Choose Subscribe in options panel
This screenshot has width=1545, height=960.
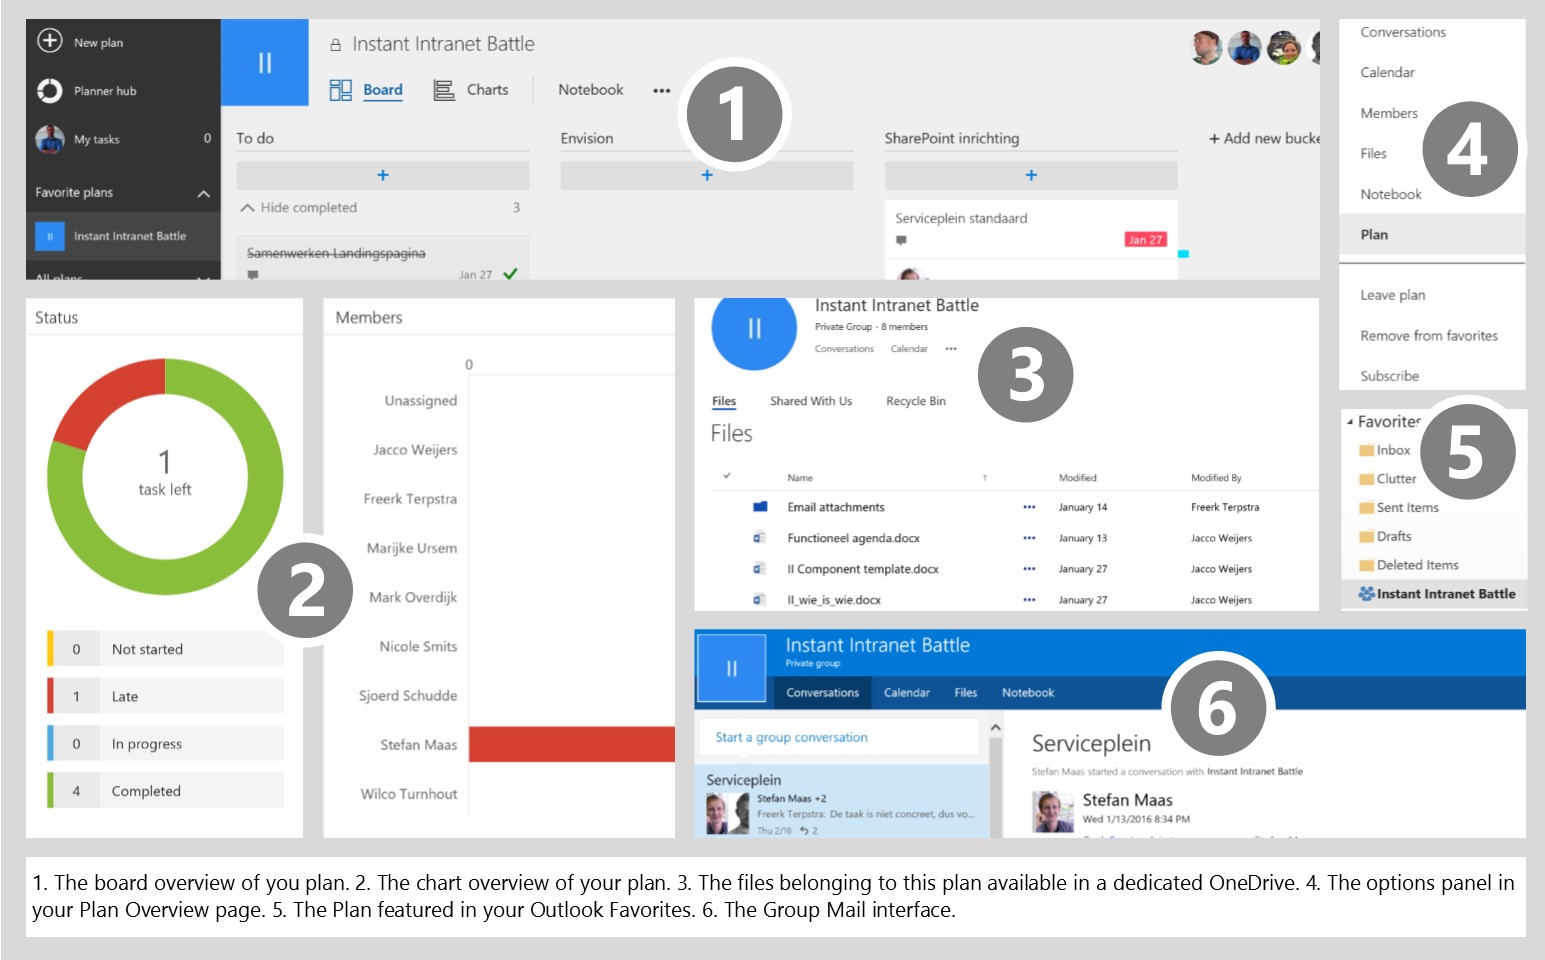click(x=1390, y=376)
